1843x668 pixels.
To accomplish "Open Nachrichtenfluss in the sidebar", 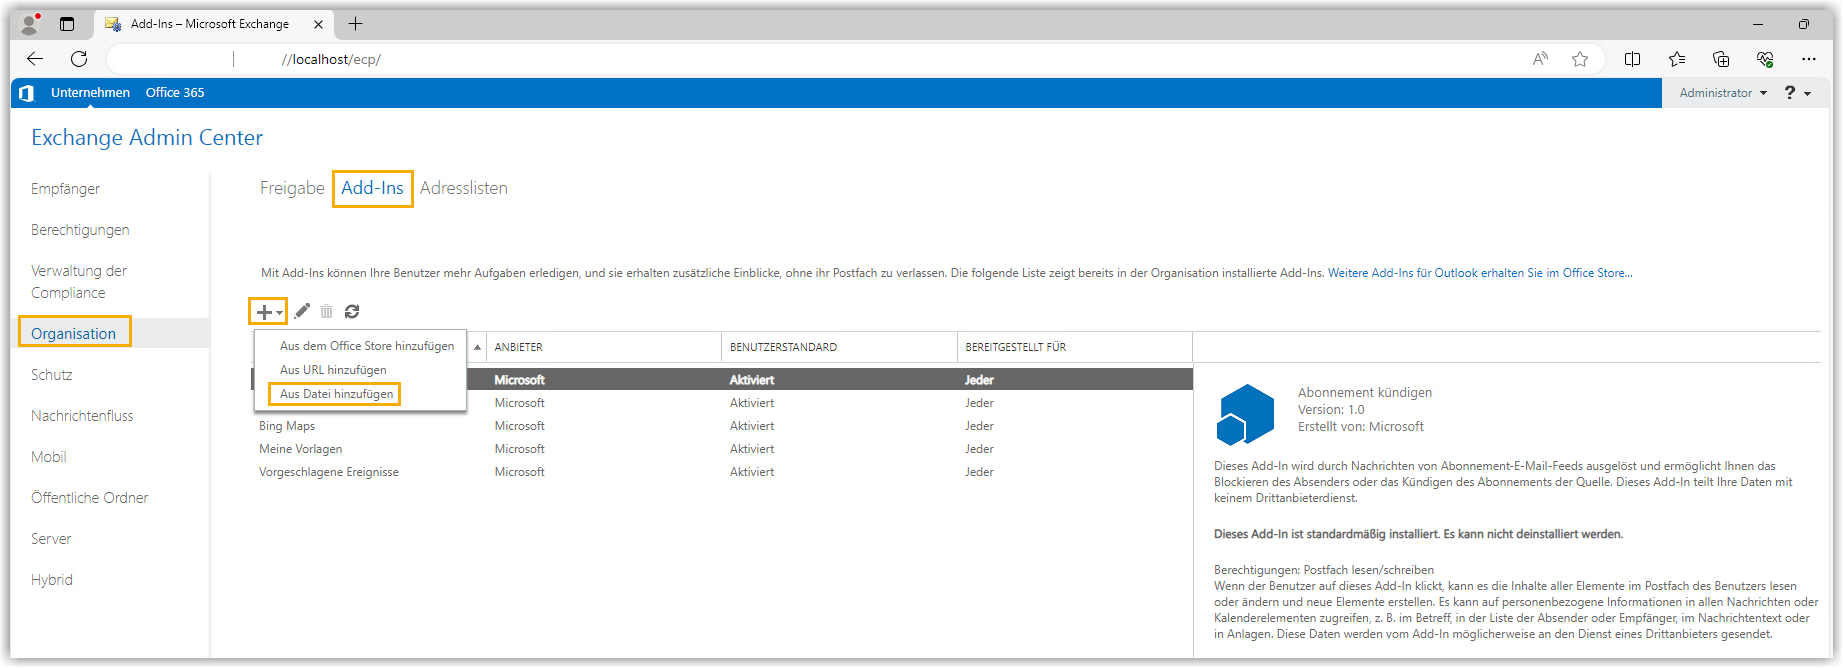I will pos(82,416).
